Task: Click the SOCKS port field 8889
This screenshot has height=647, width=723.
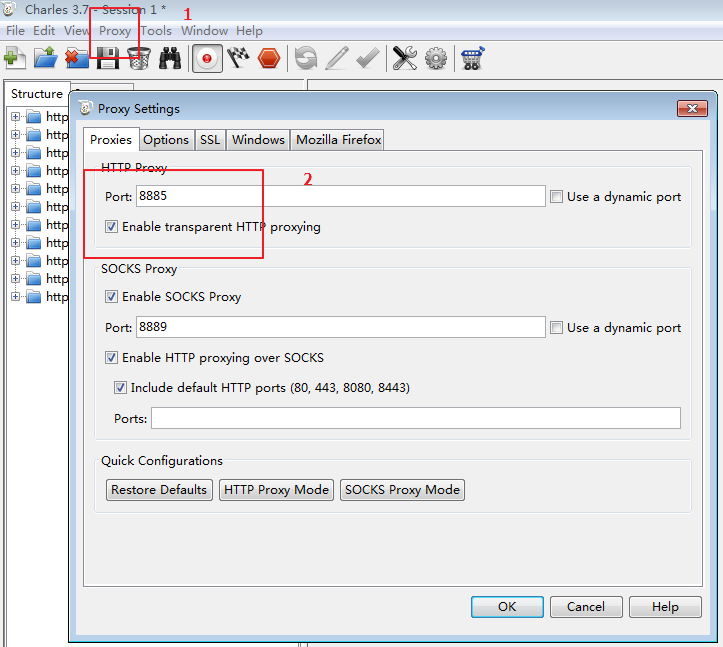Action: pos(341,327)
